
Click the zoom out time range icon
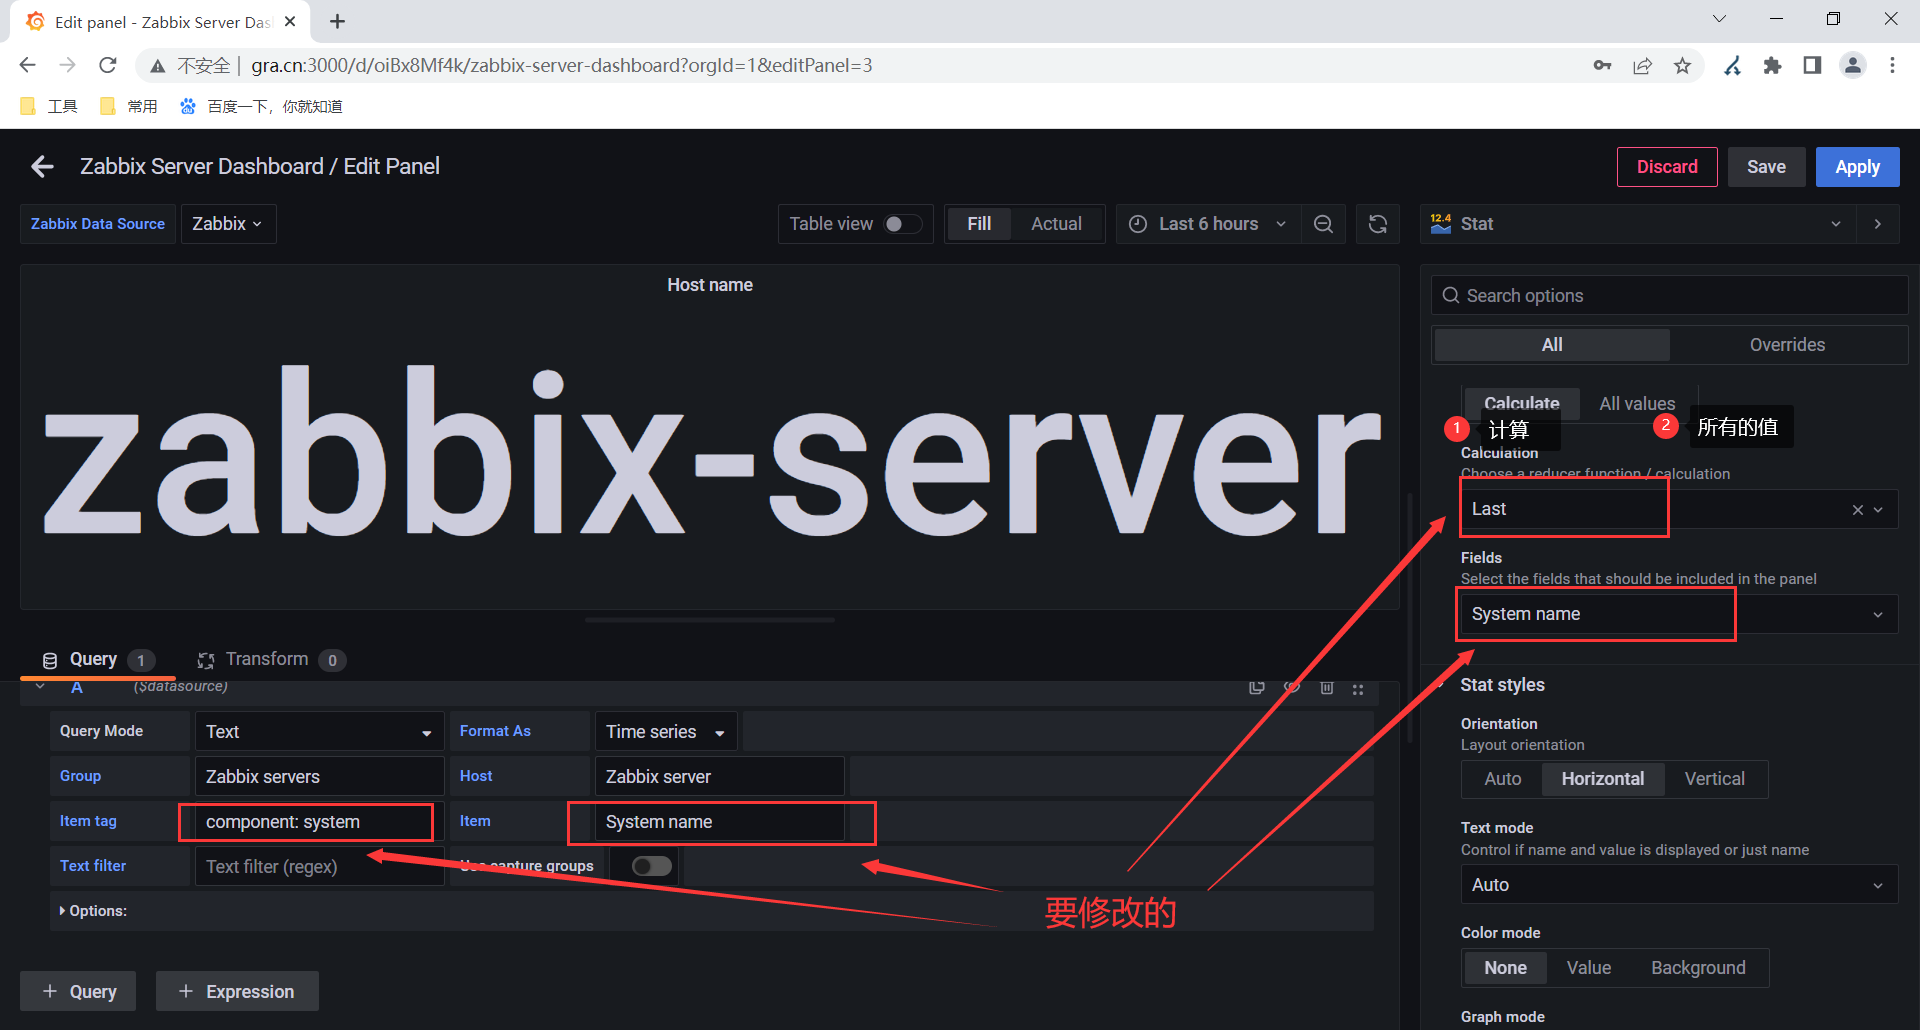(x=1323, y=224)
